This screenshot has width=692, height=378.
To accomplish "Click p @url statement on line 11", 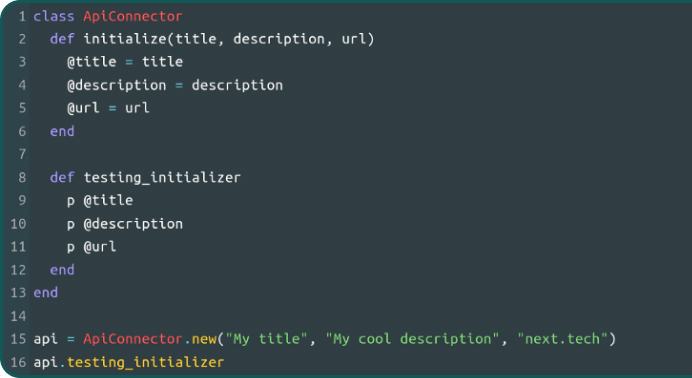I will (92, 247).
